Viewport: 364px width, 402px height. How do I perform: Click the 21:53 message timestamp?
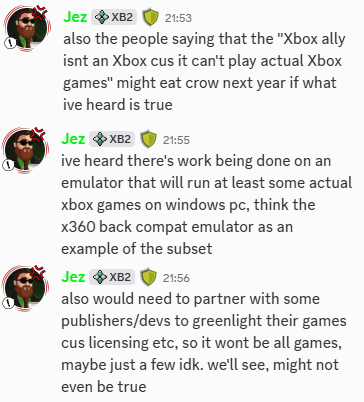pyautogui.click(x=178, y=18)
